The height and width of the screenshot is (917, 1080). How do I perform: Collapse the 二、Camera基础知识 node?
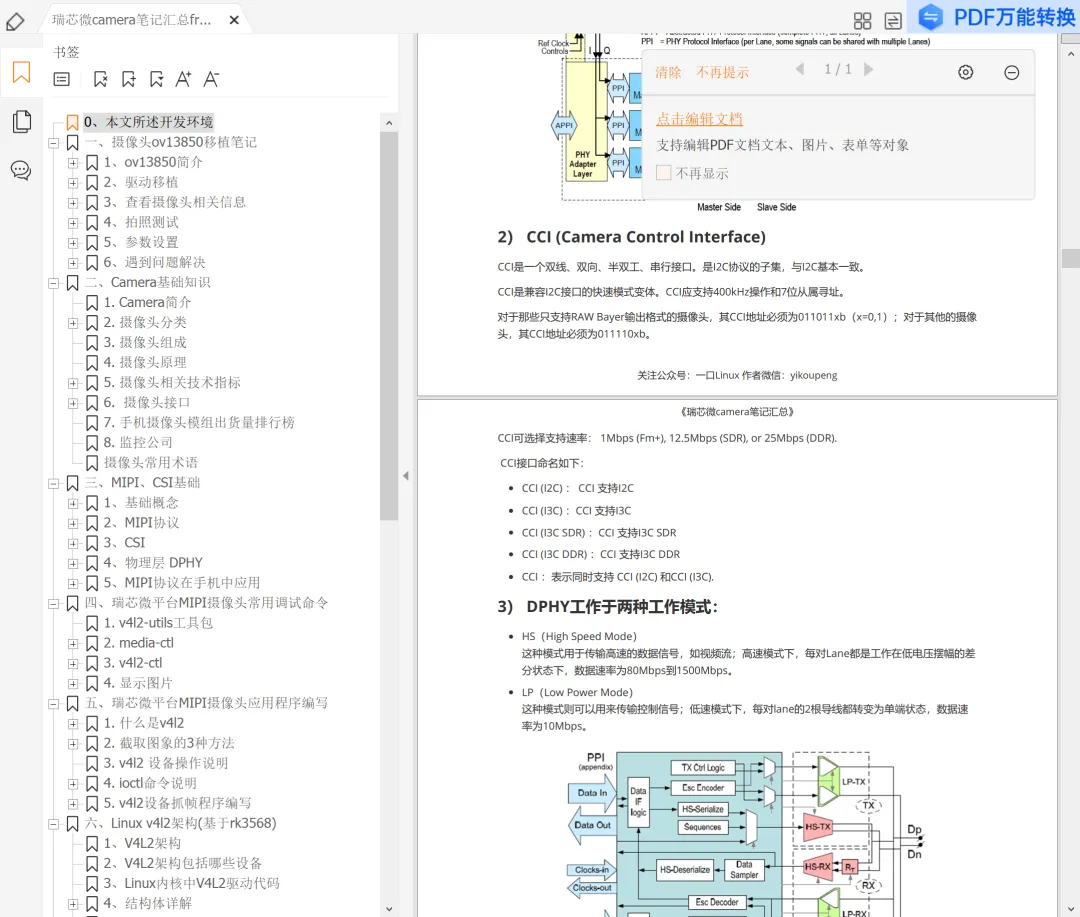[x=53, y=282]
